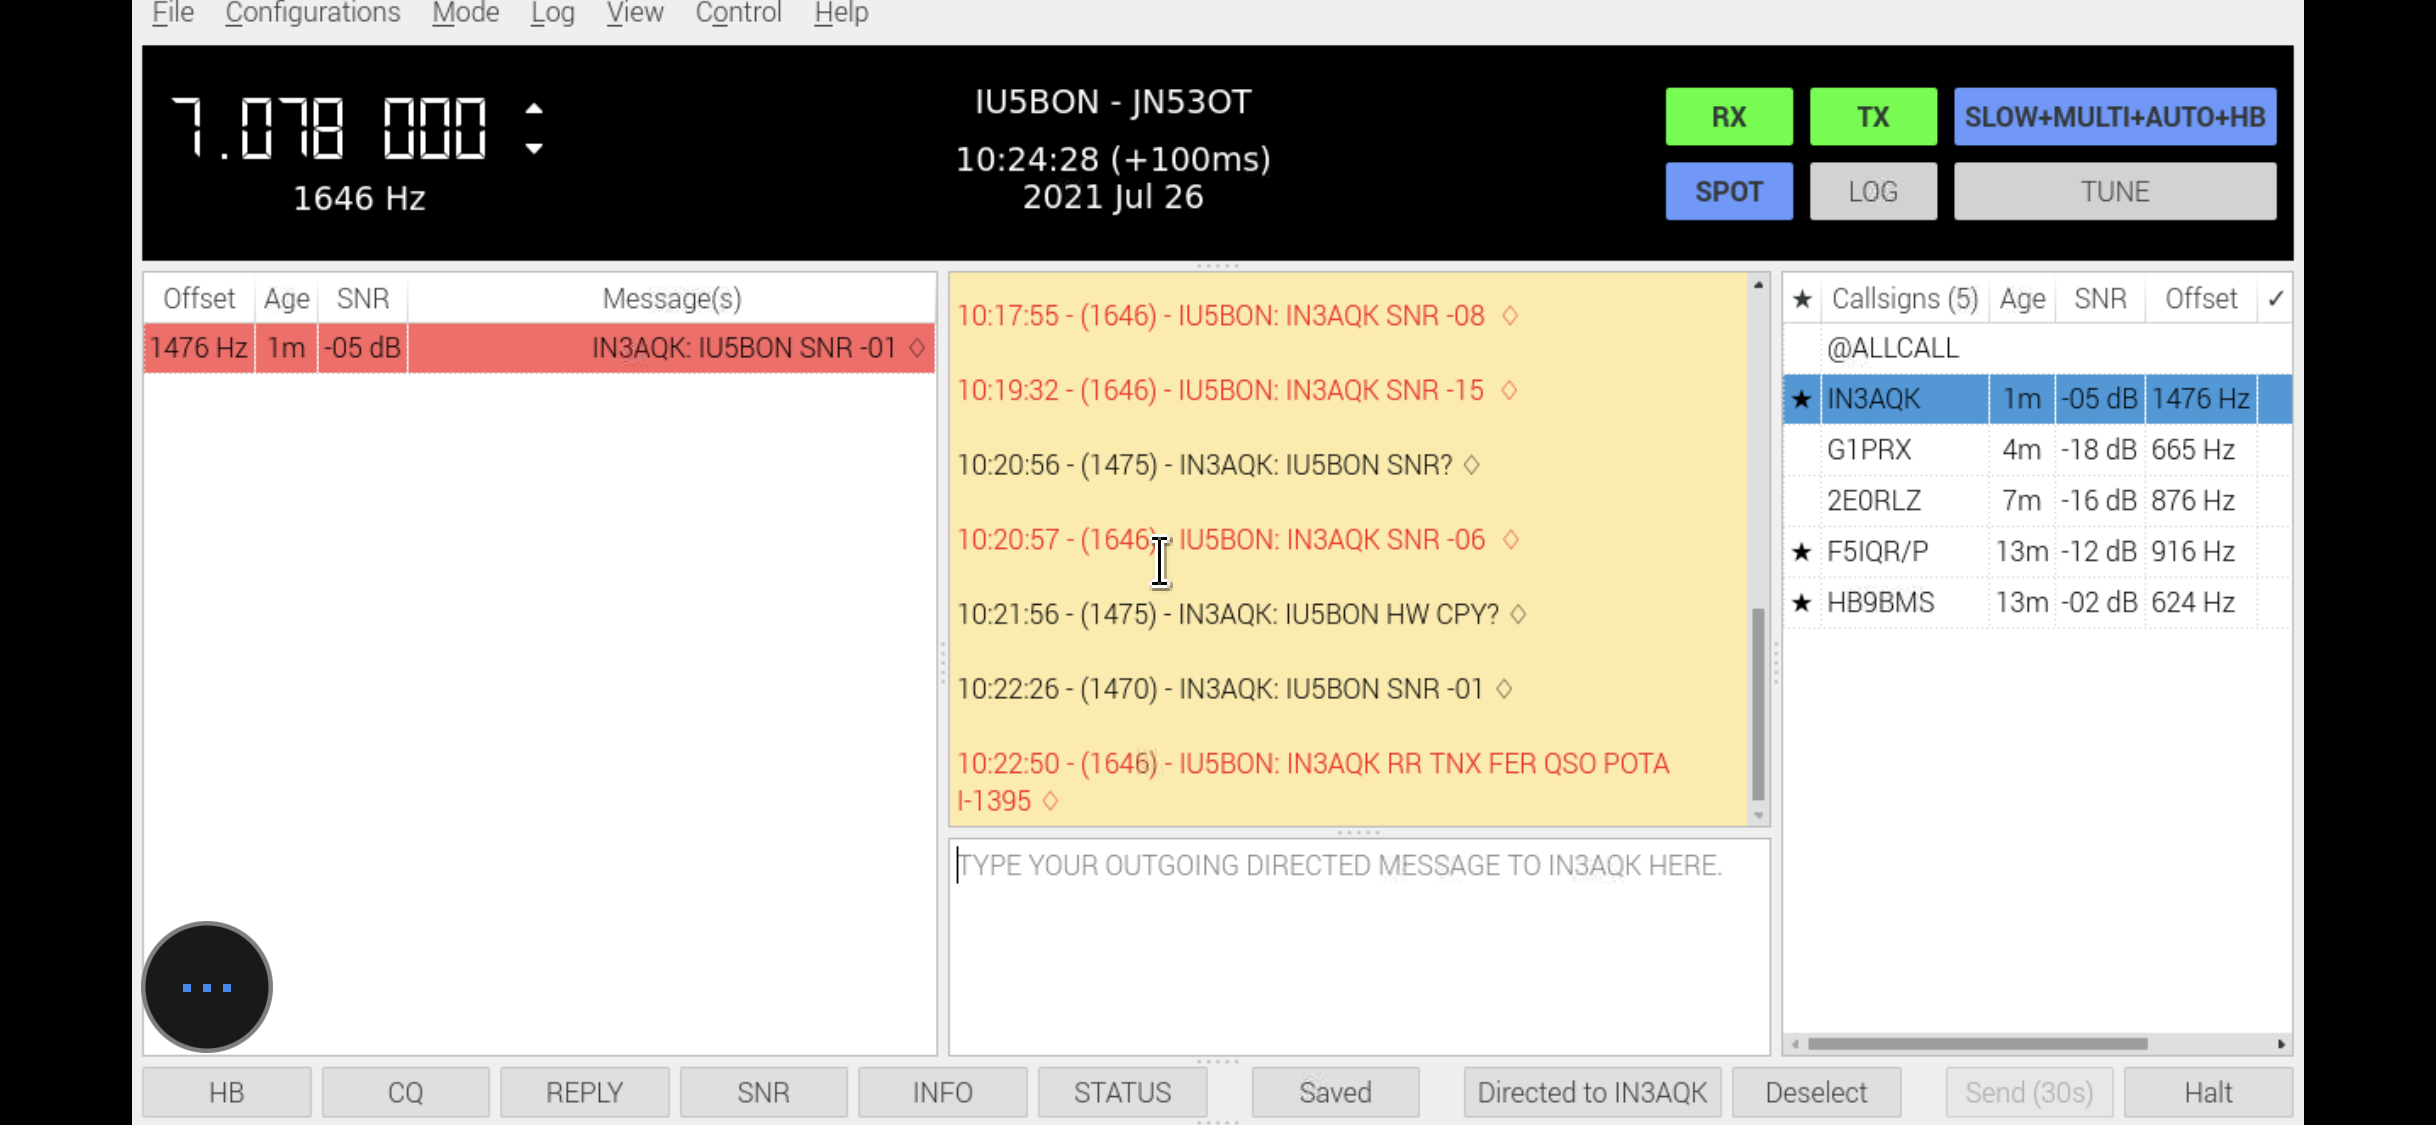Click right arrow of callsign horizontal scrollbar
This screenshot has width=2436, height=1125.
tap(2281, 1044)
